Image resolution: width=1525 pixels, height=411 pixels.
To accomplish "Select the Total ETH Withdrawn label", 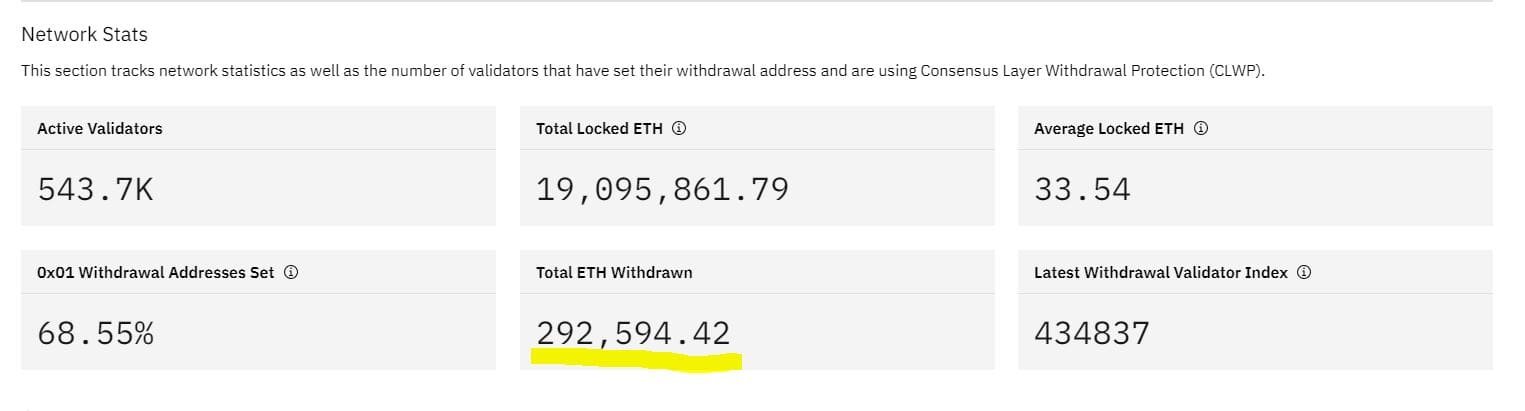I will 613,272.
